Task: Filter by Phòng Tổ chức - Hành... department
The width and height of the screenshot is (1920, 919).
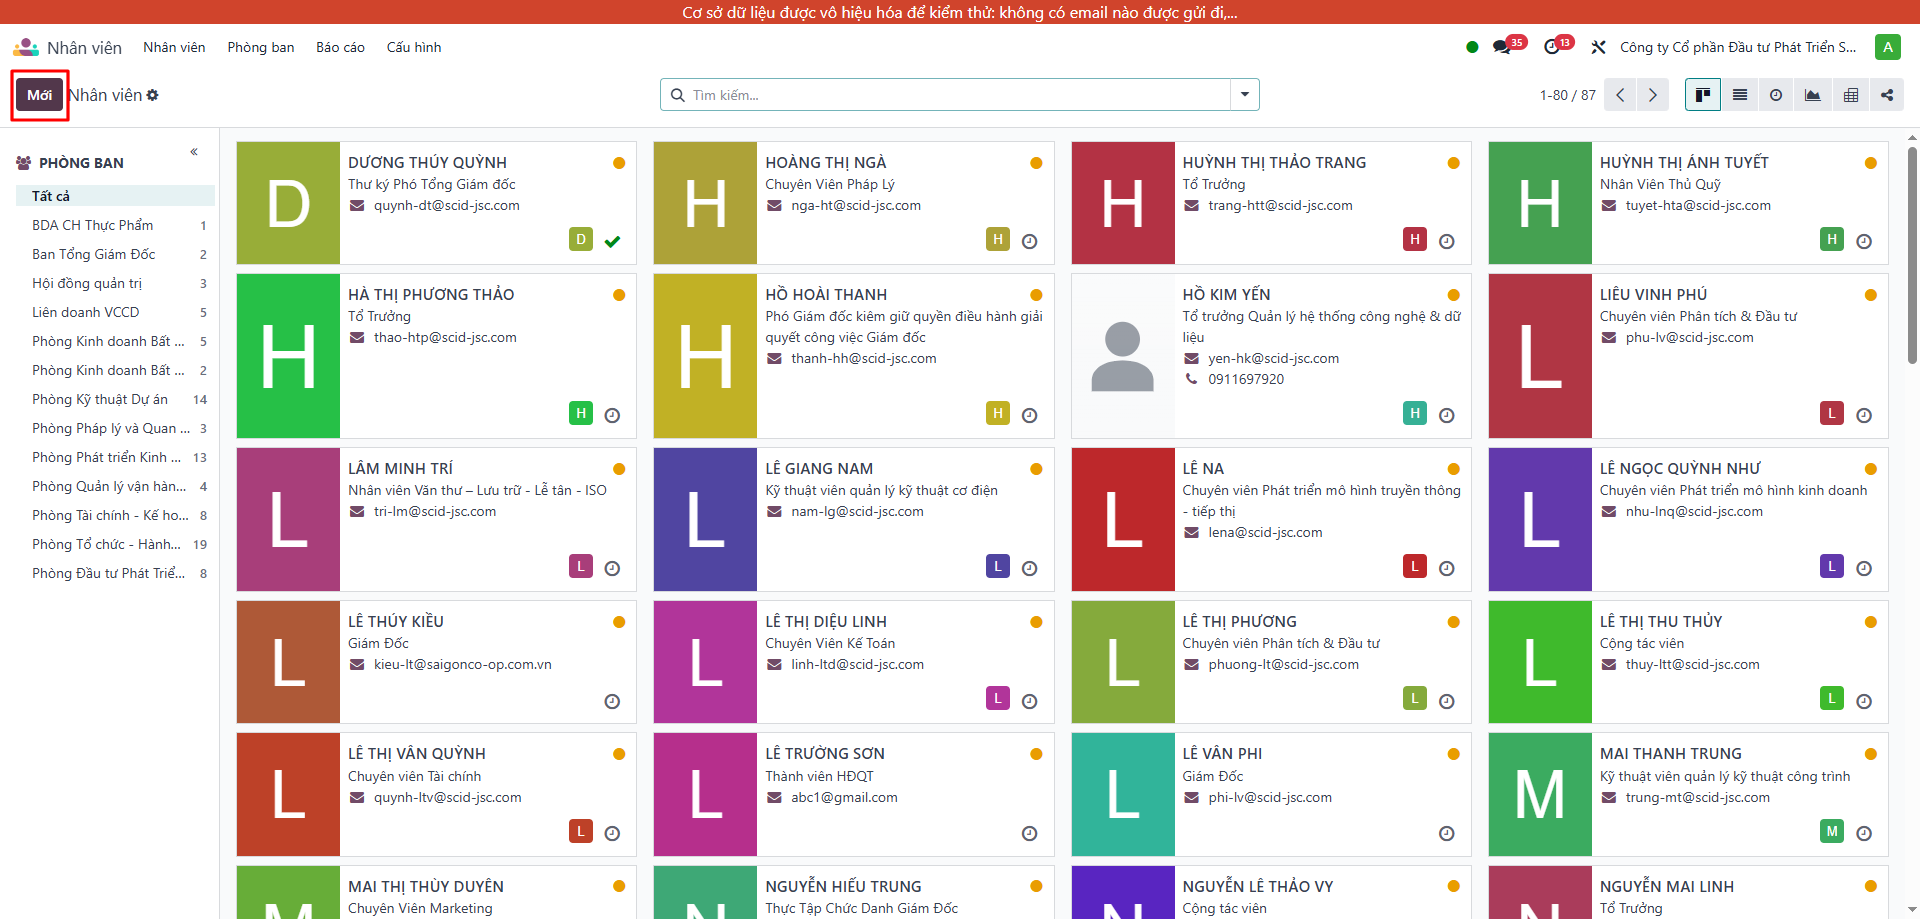Action: pos(115,544)
